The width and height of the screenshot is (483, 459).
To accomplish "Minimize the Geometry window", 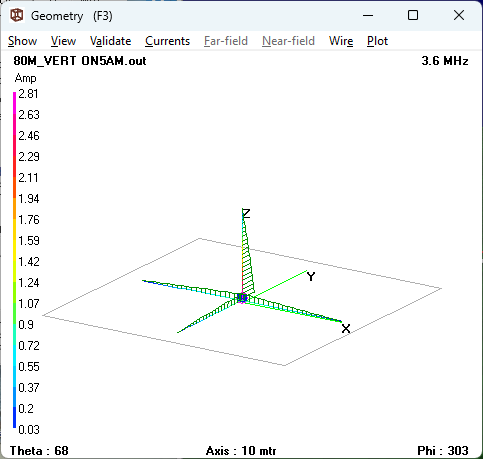I will (368, 15).
